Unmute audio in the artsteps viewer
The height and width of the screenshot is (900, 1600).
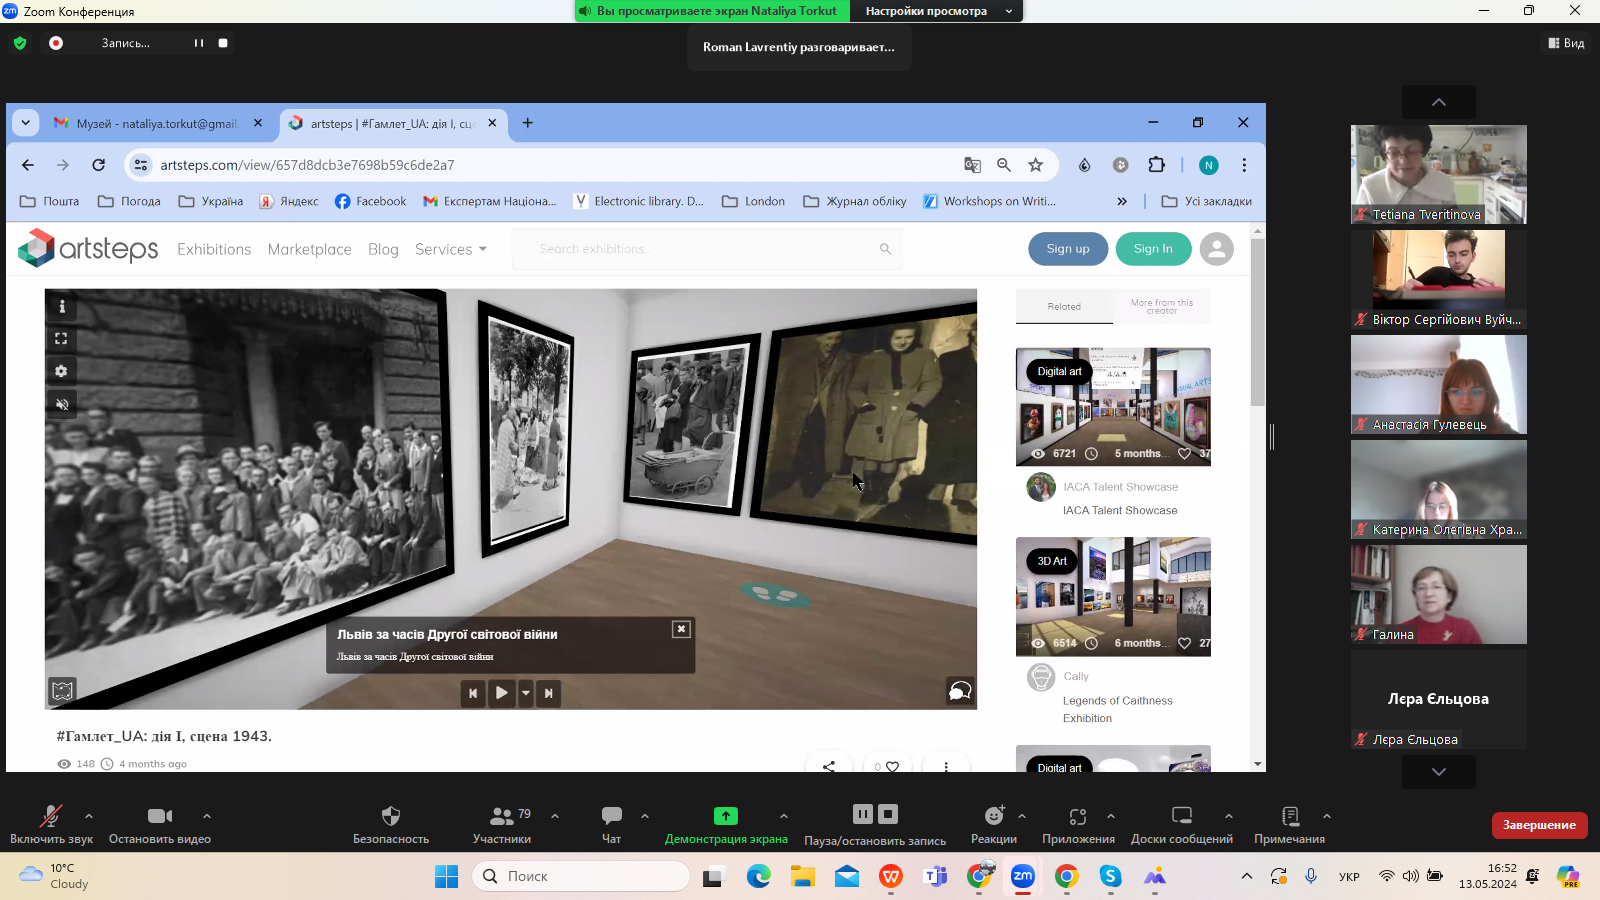click(x=62, y=404)
